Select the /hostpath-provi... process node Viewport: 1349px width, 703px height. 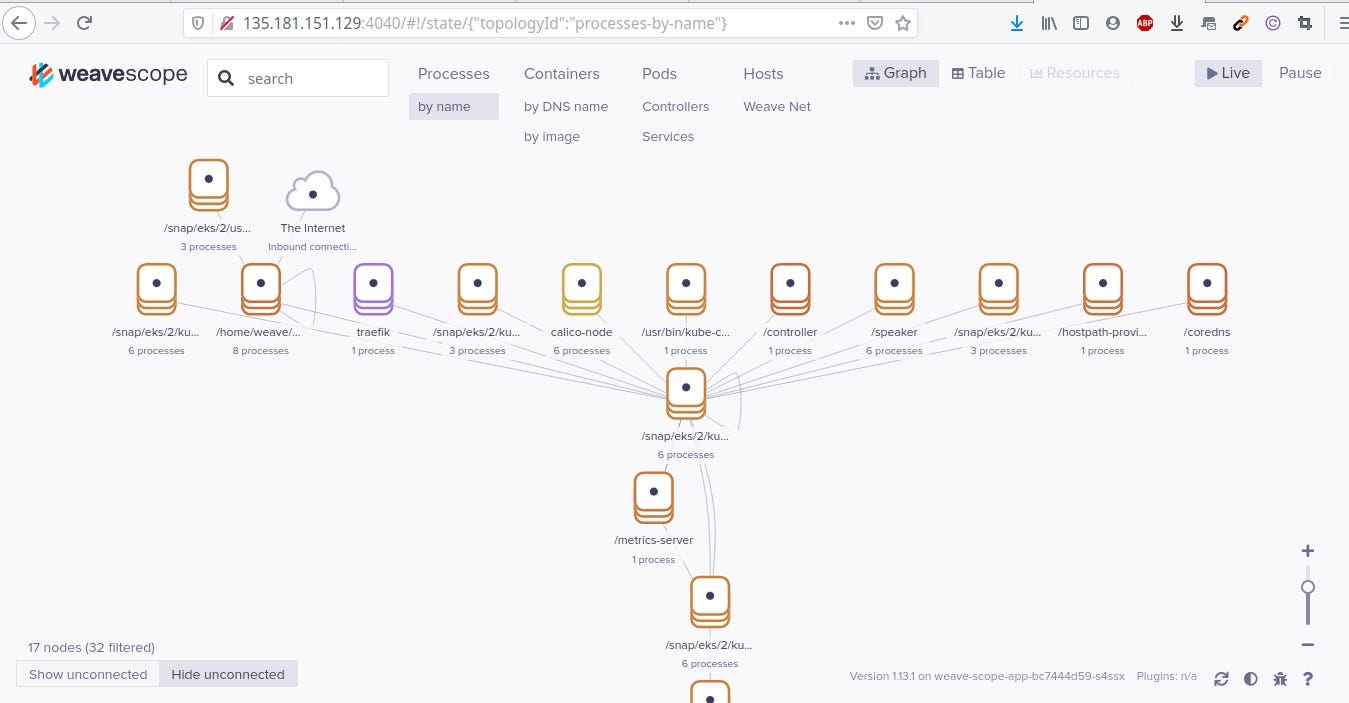(1102, 289)
